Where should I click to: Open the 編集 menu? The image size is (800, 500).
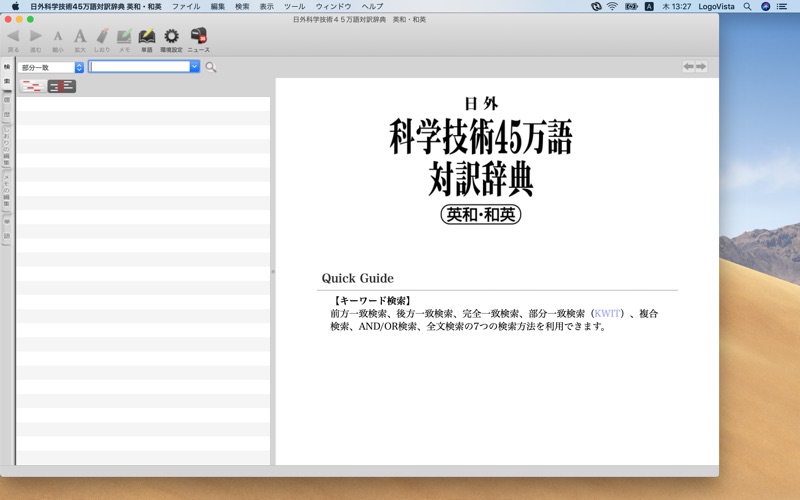click(217, 6)
